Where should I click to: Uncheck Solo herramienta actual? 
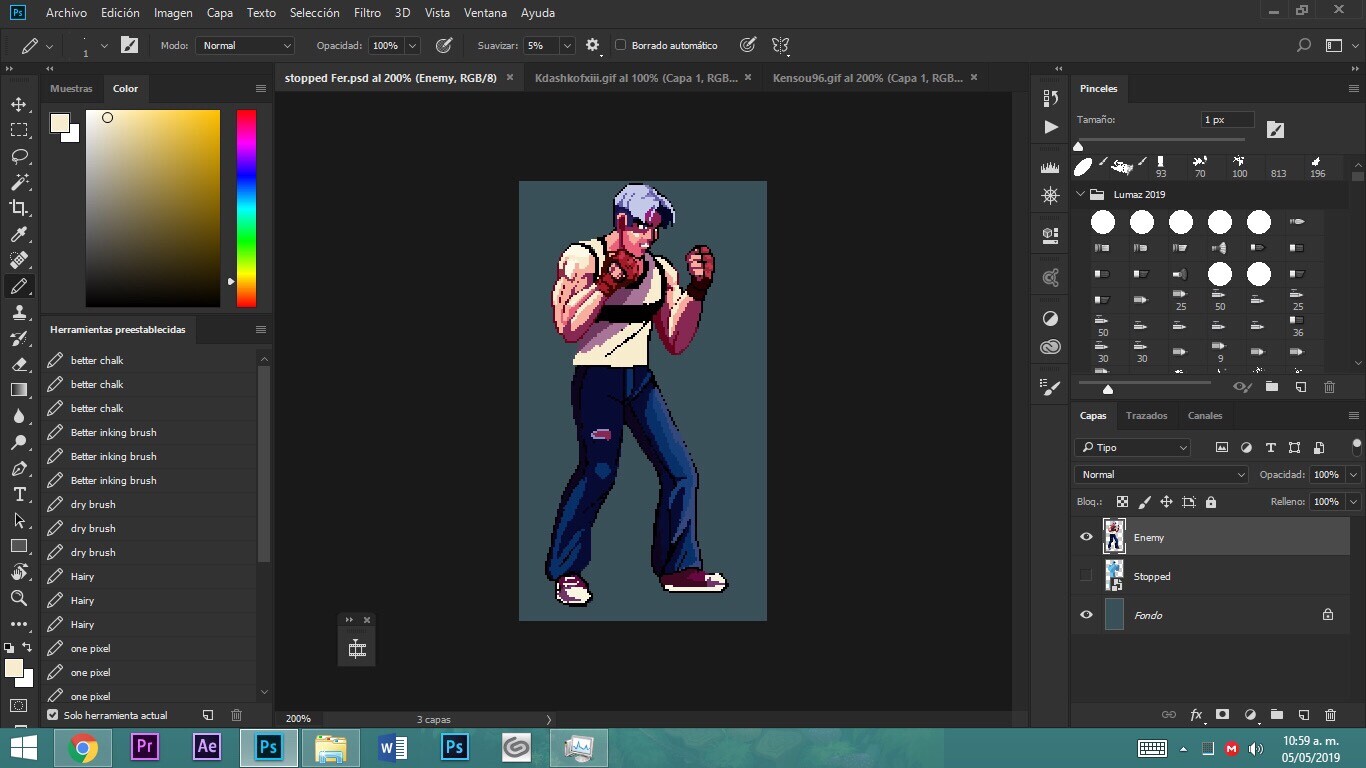(x=53, y=715)
